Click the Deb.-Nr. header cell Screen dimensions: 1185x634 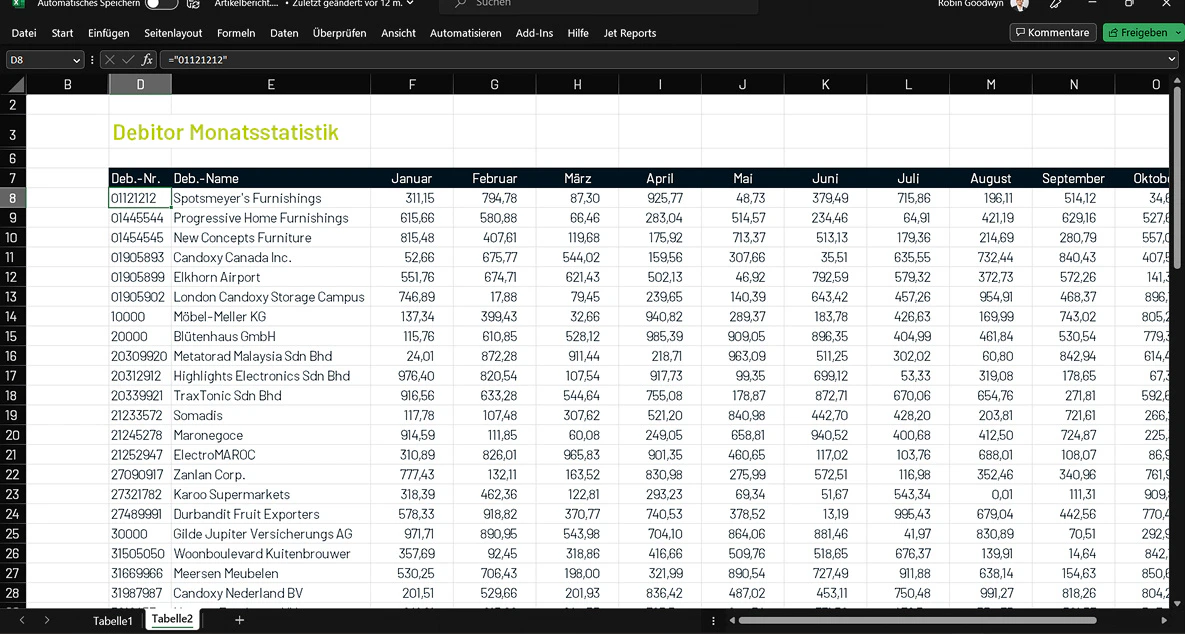point(141,178)
